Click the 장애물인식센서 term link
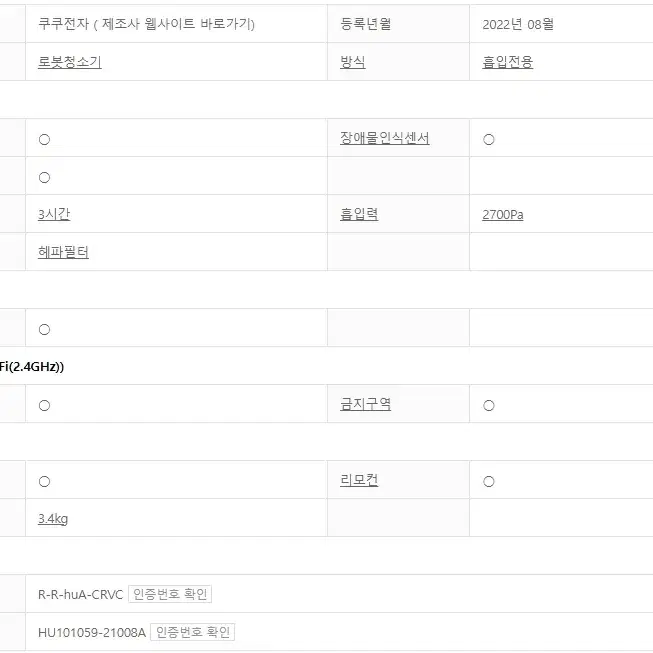653x653 pixels. point(384,138)
